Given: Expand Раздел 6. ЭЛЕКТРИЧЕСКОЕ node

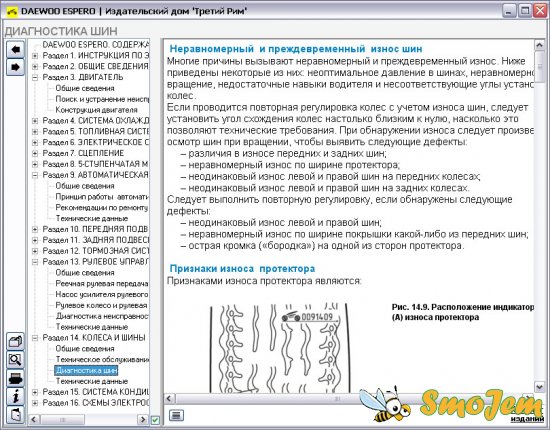Looking at the screenshot, I should [35, 143].
